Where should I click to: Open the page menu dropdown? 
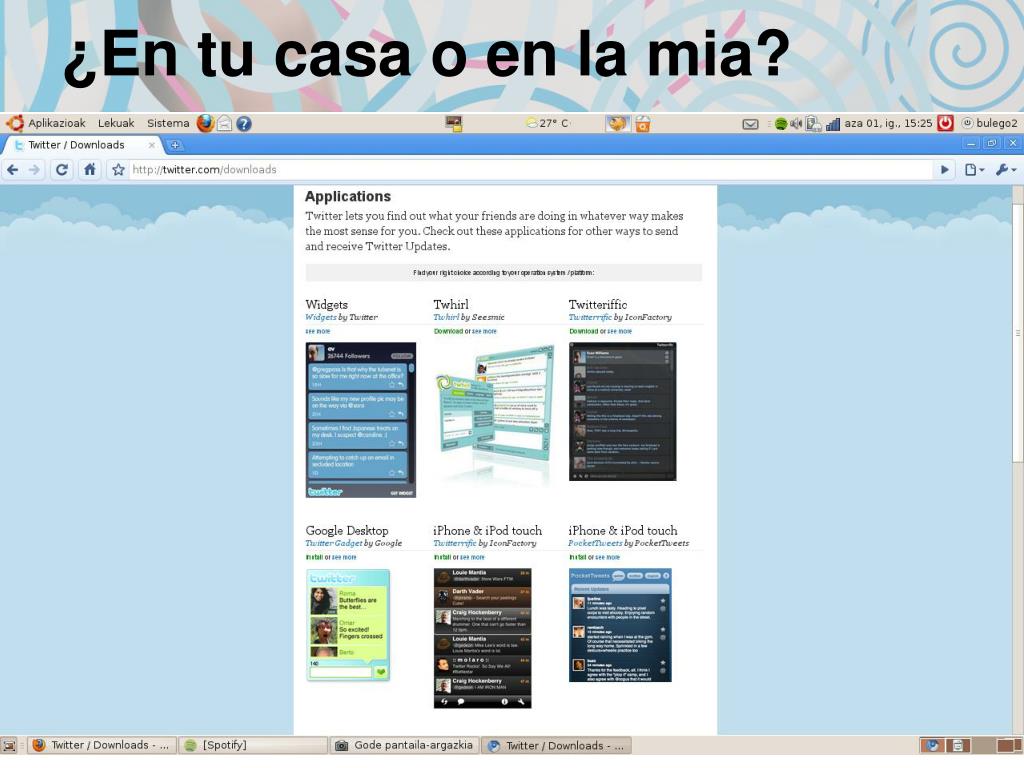(974, 170)
